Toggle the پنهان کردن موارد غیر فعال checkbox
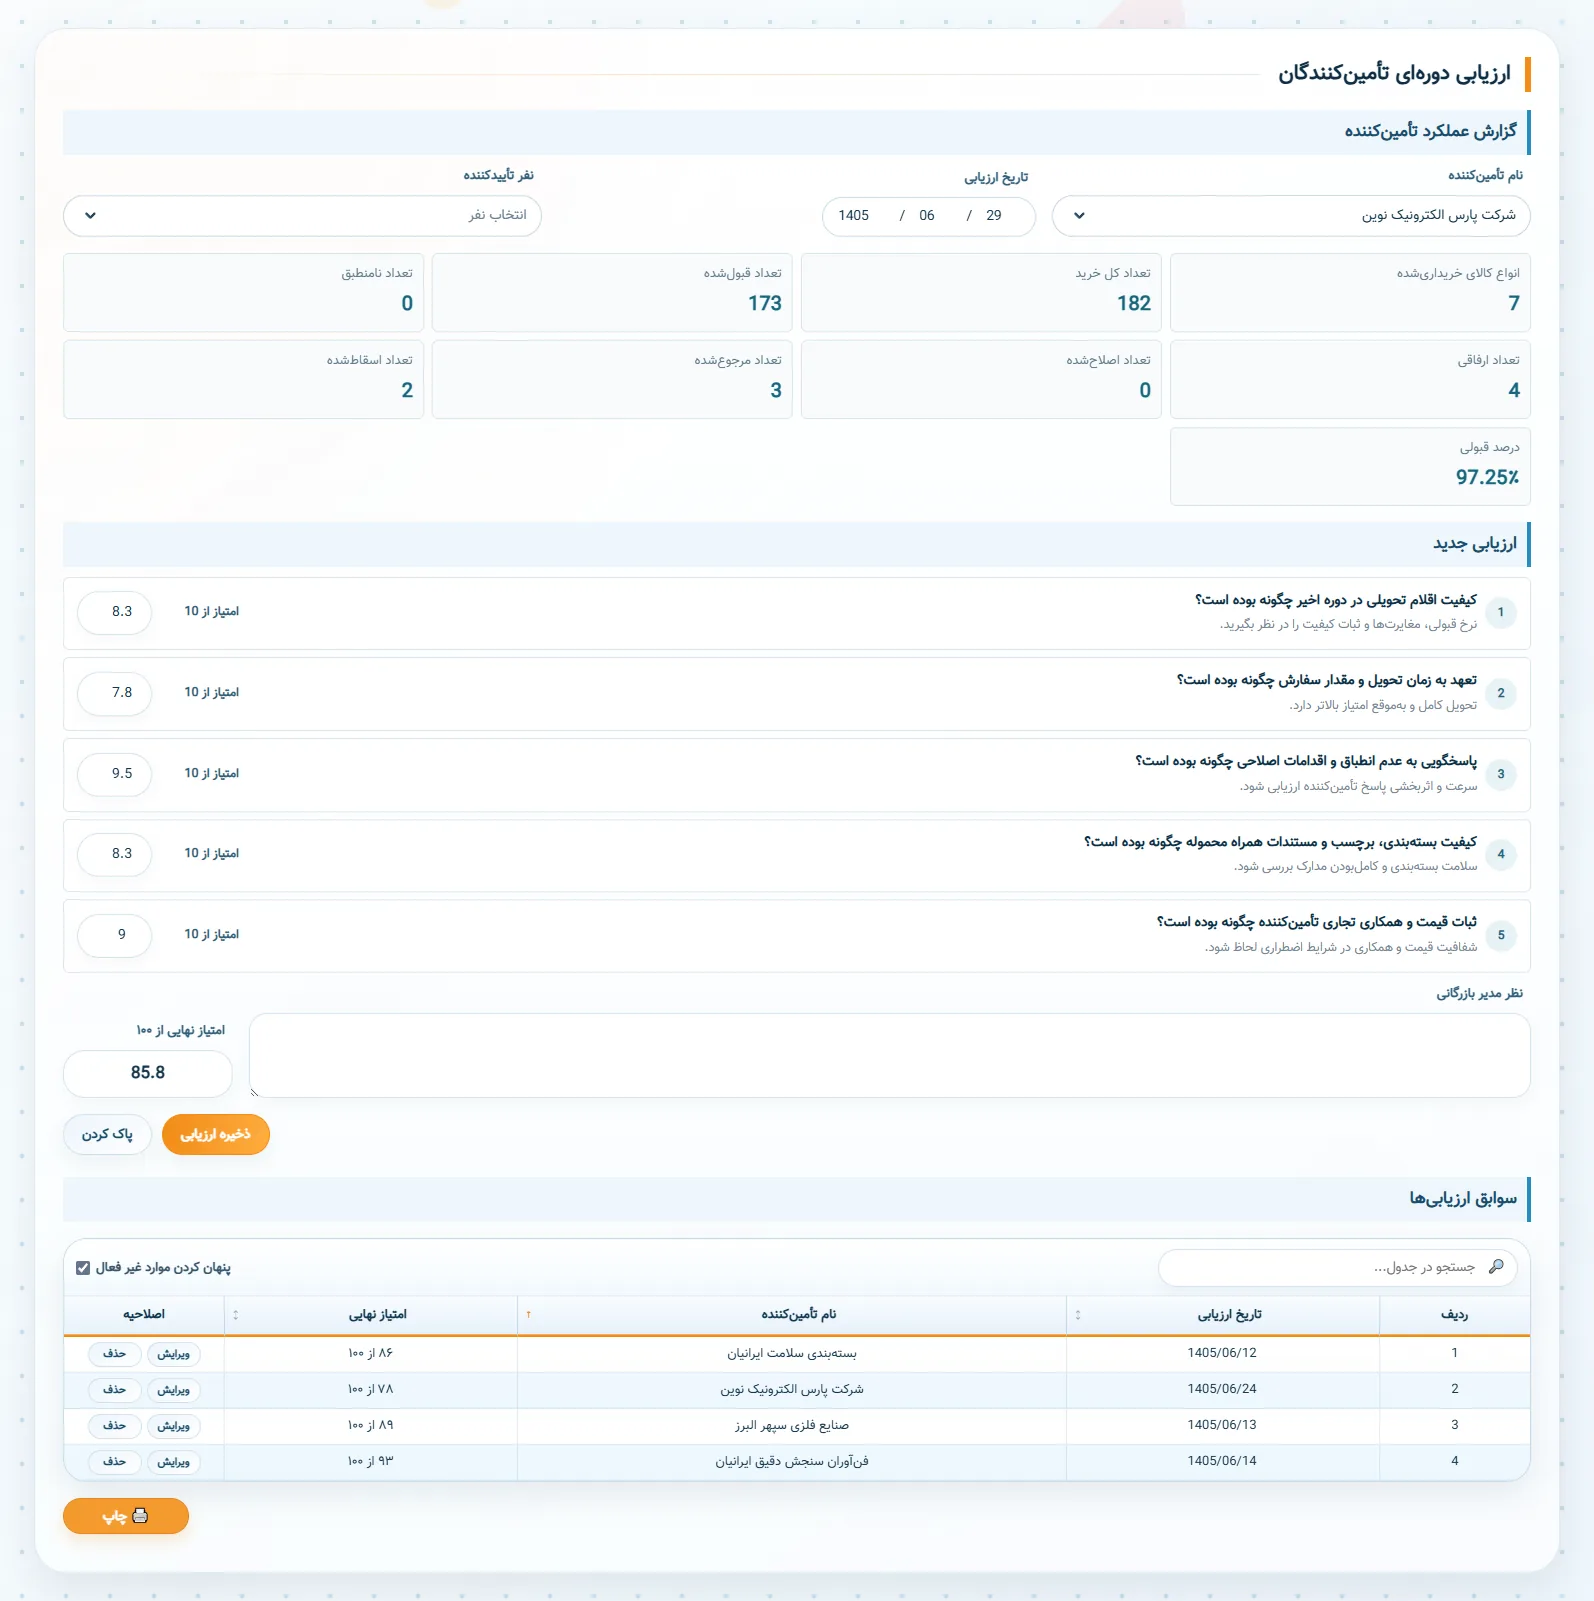This screenshot has height=1601, width=1594. [83, 1268]
